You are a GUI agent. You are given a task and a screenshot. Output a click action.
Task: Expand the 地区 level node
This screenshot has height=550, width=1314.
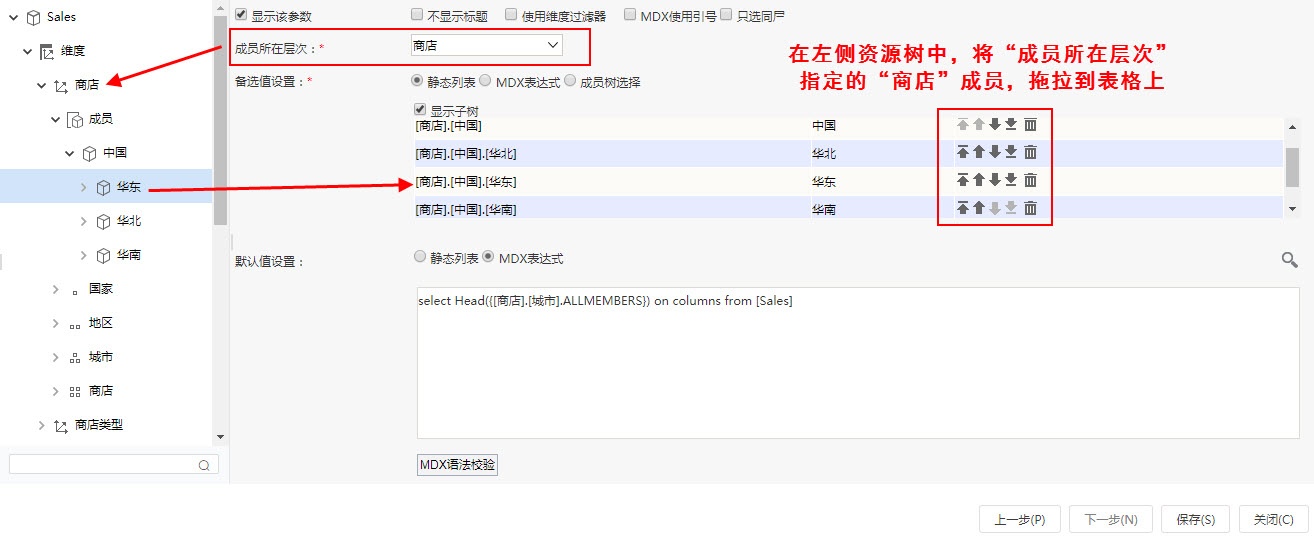click(55, 323)
